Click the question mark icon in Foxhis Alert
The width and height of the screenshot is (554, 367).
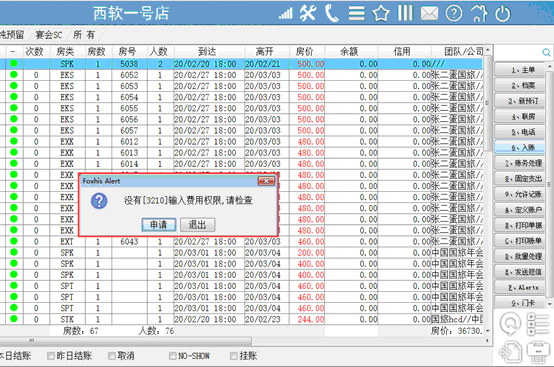pyautogui.click(x=99, y=201)
